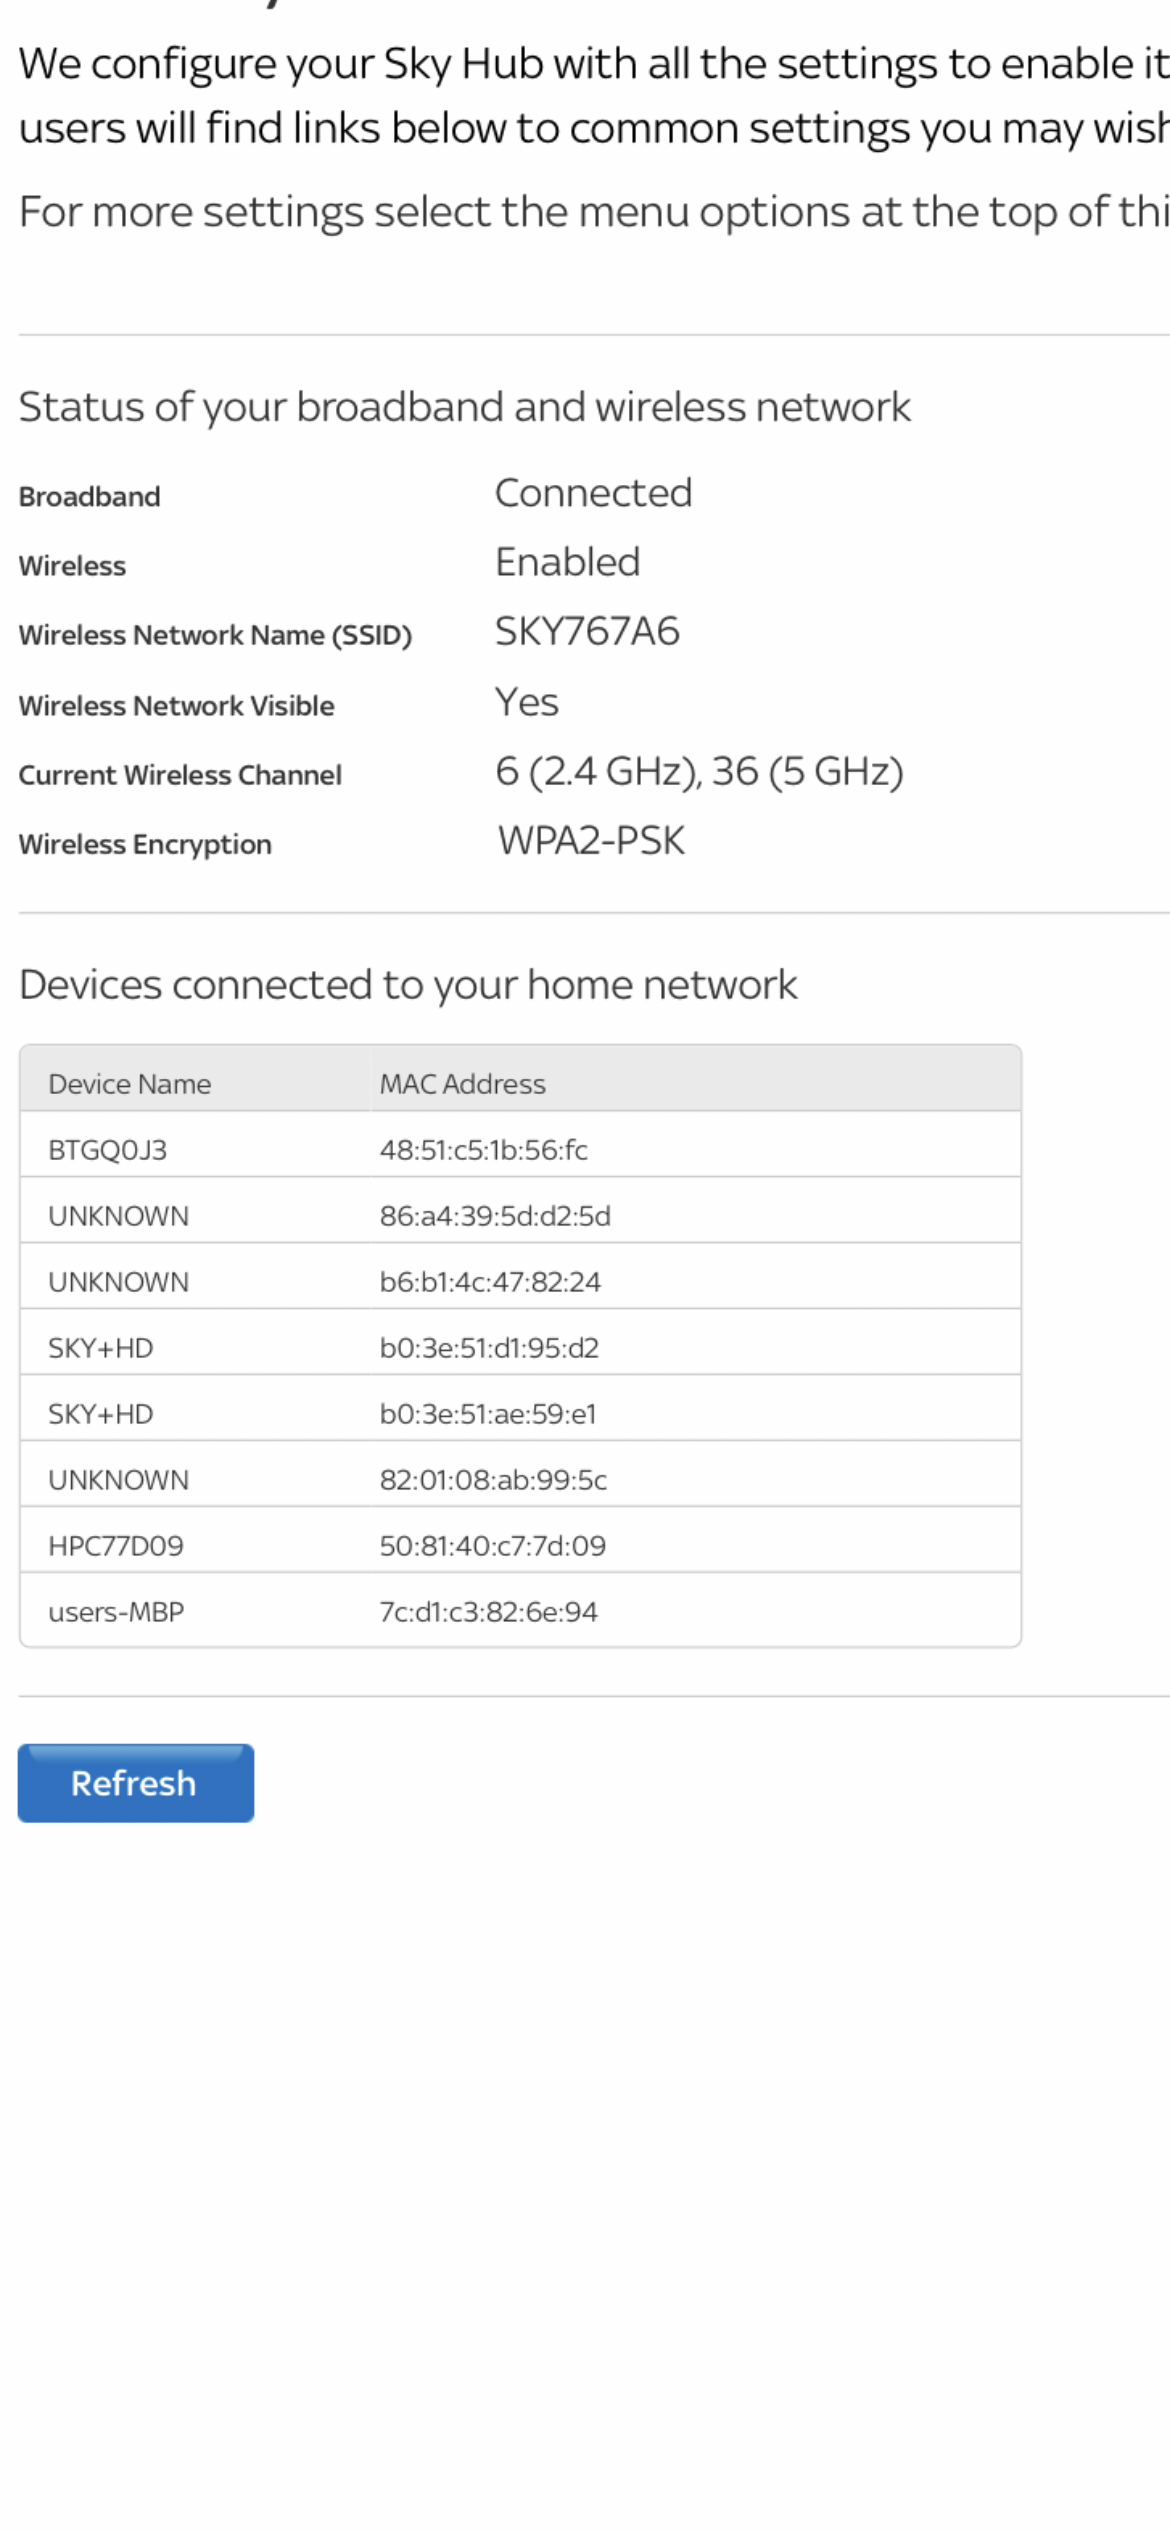Select MAC address 86:a4:39:5d:d2:5d
This screenshot has width=1170, height=2532.
(496, 1216)
